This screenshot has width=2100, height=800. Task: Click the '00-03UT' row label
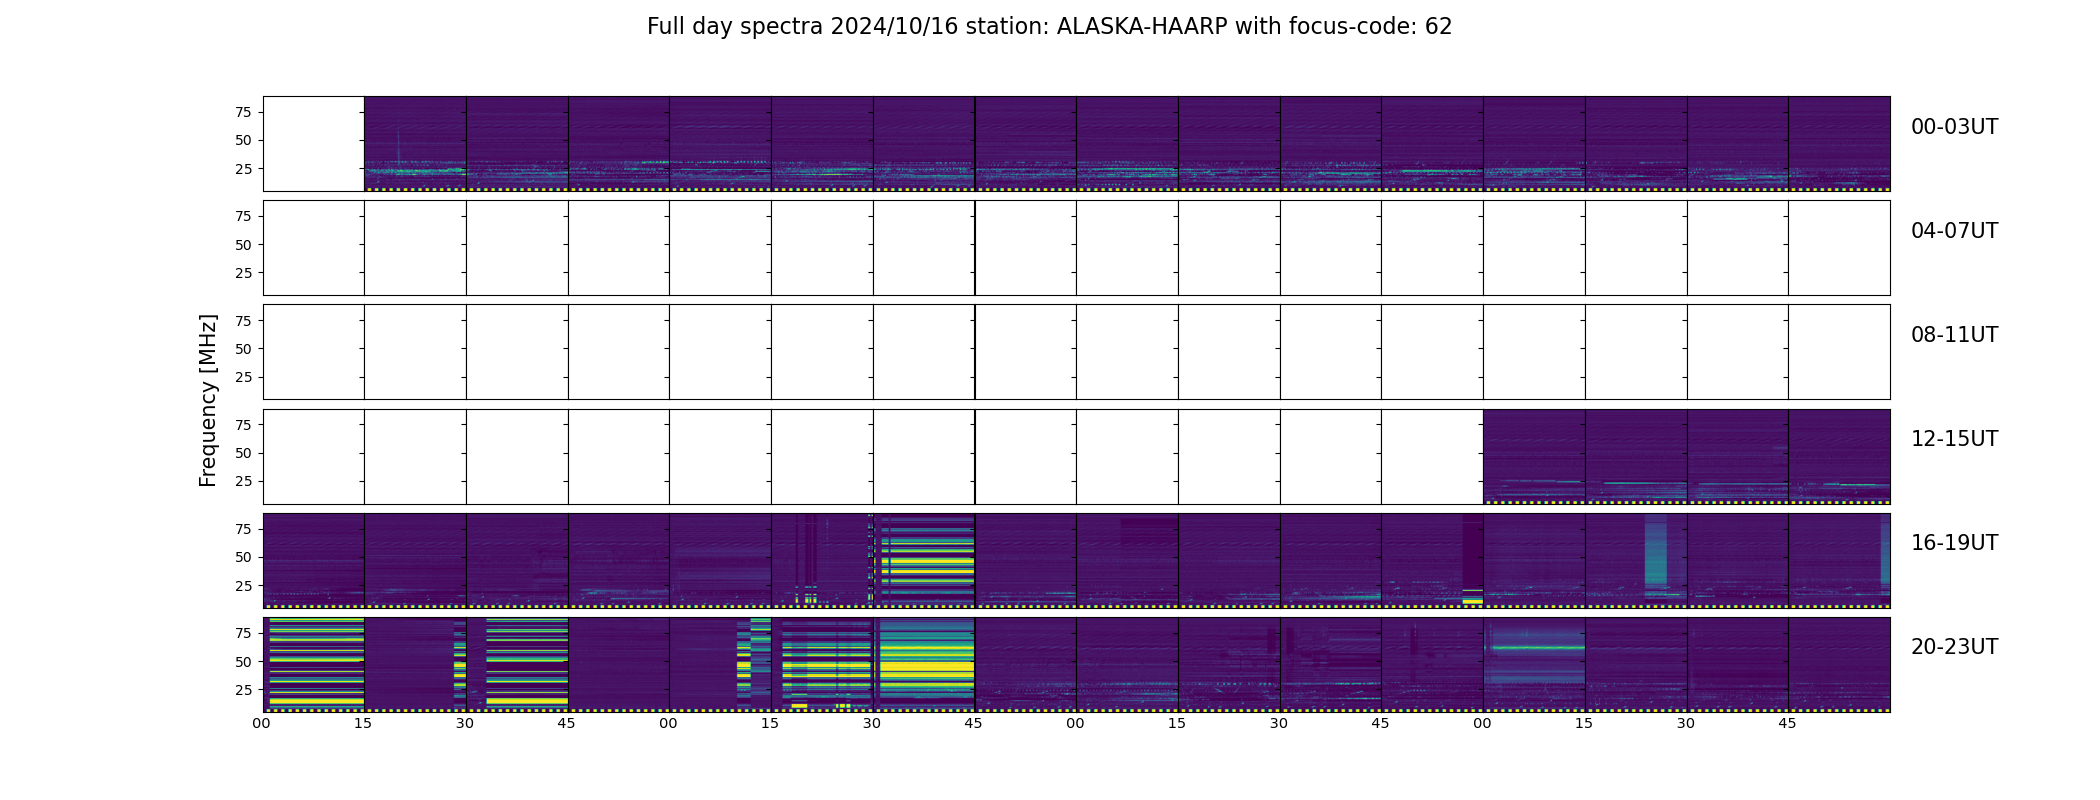(x=1954, y=127)
